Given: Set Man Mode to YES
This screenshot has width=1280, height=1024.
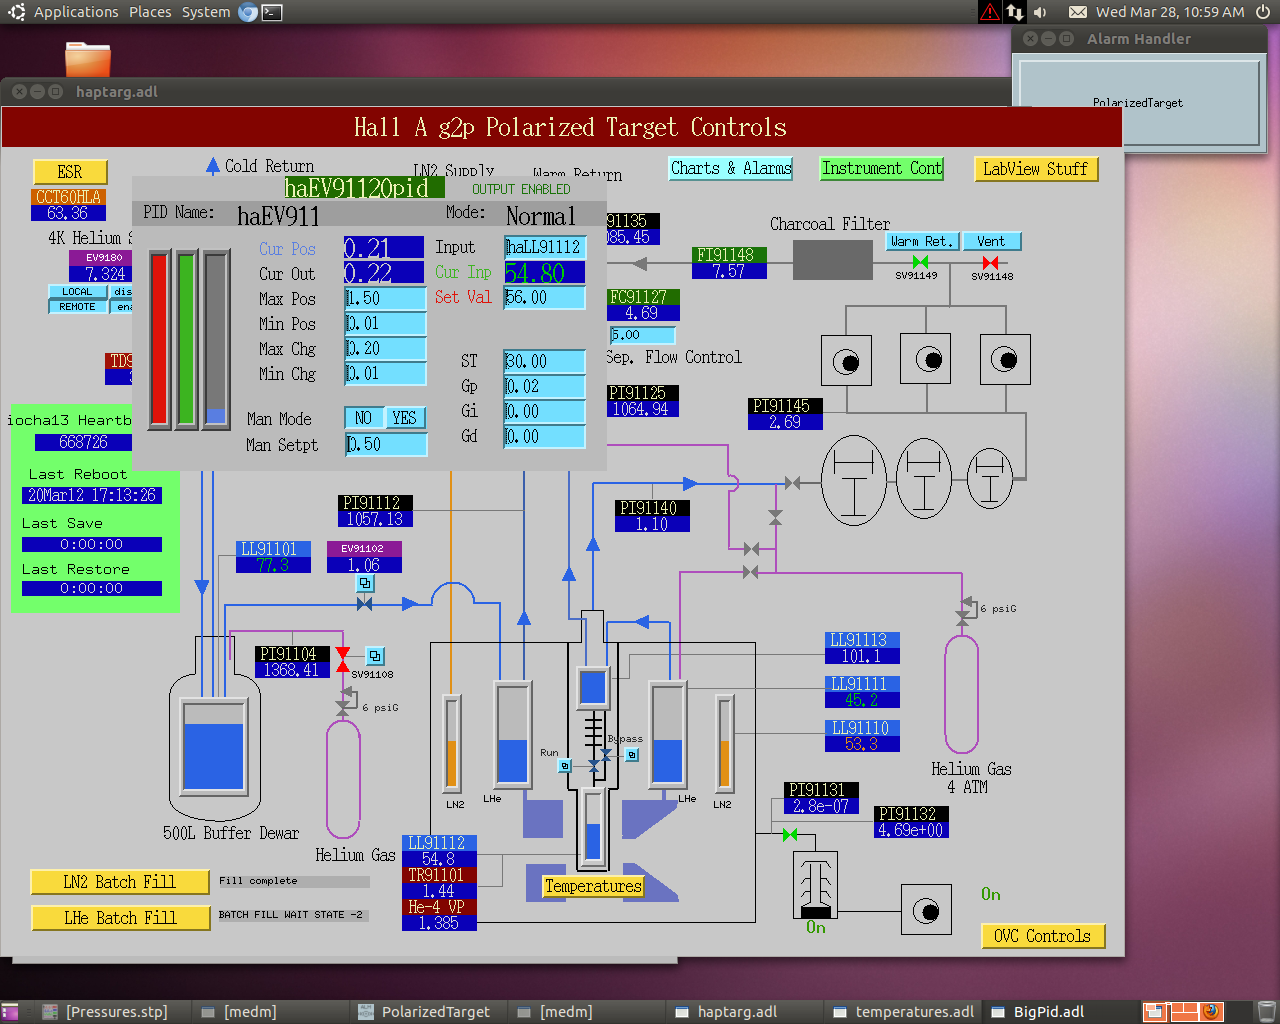Looking at the screenshot, I should click(405, 418).
